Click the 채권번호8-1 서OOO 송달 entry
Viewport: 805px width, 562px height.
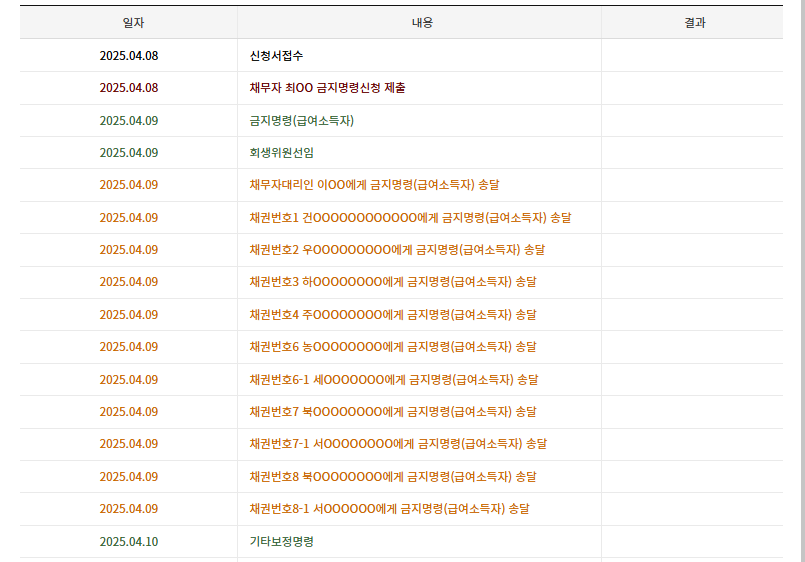(x=389, y=509)
